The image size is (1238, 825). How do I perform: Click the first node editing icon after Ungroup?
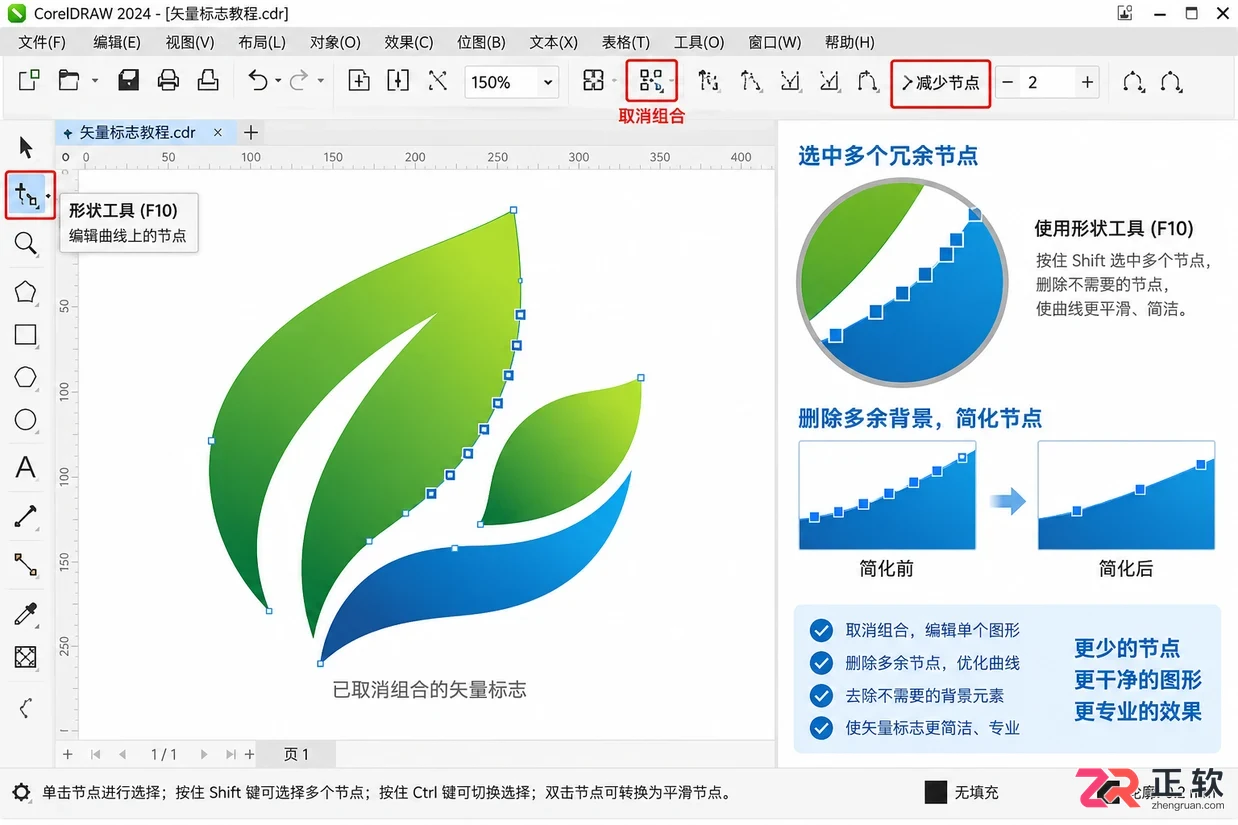coord(709,81)
